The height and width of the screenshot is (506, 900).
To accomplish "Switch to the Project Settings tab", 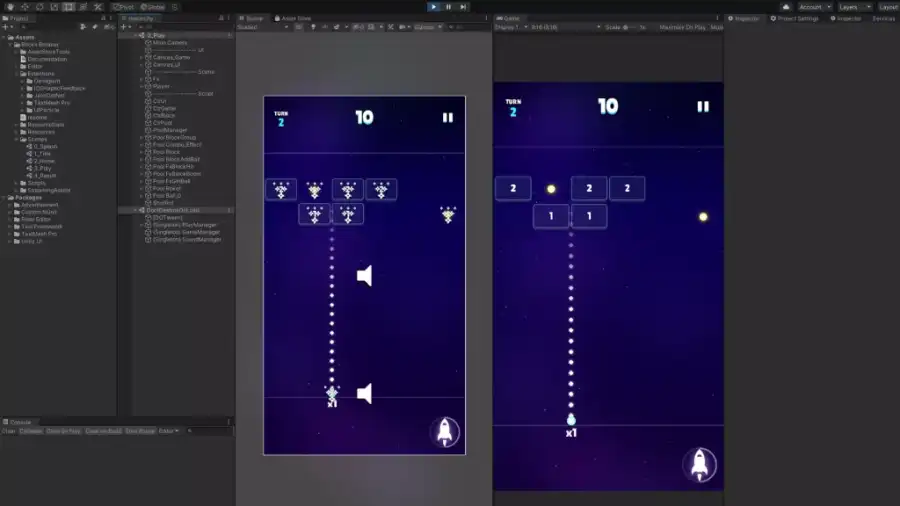I will 797,18.
